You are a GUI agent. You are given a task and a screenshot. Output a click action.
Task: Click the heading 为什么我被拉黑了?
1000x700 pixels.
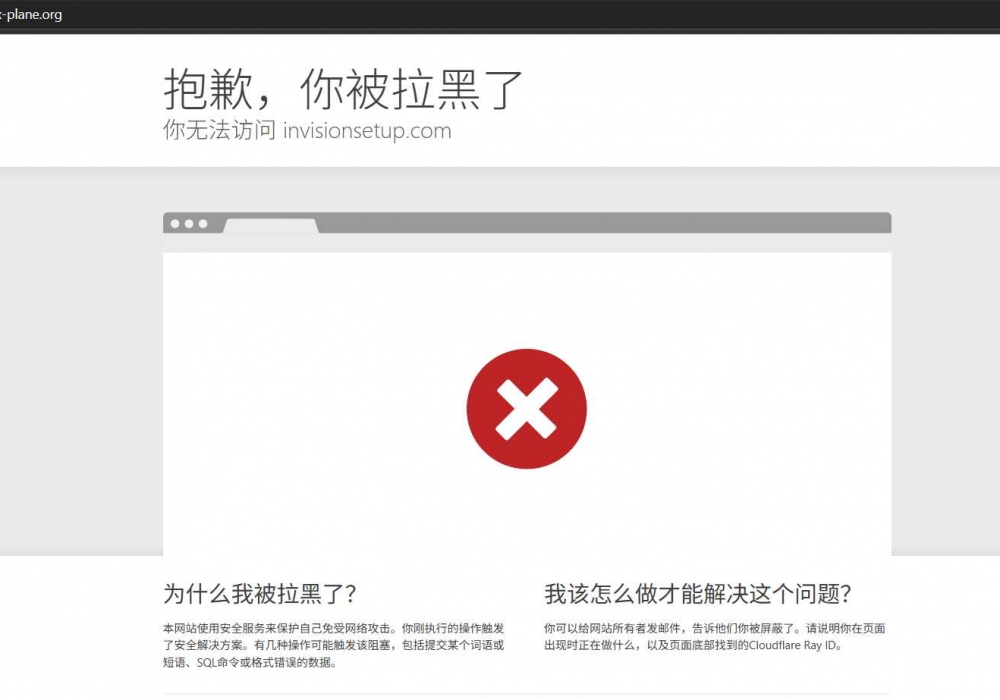260,594
